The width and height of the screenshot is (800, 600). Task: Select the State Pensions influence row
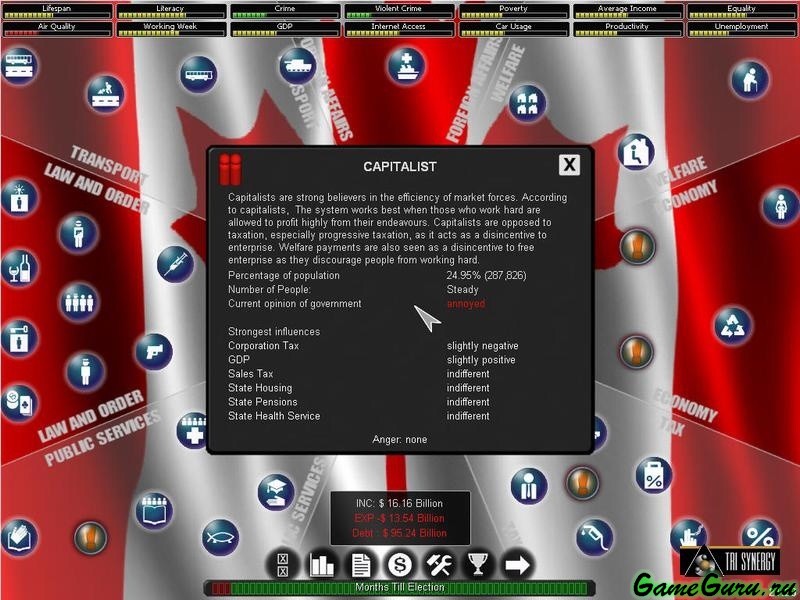pyautogui.click(x=359, y=402)
